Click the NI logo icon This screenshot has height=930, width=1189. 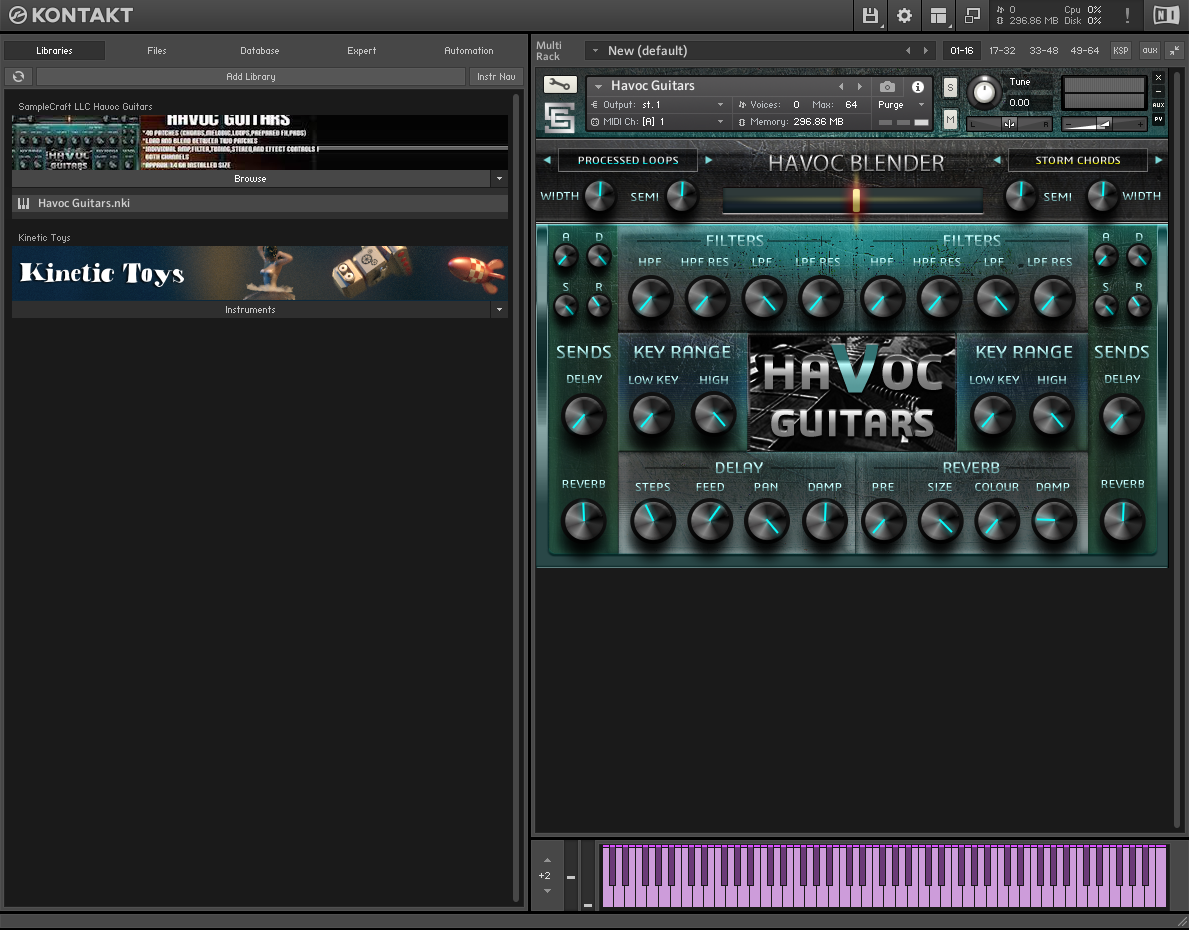[x=1165, y=15]
